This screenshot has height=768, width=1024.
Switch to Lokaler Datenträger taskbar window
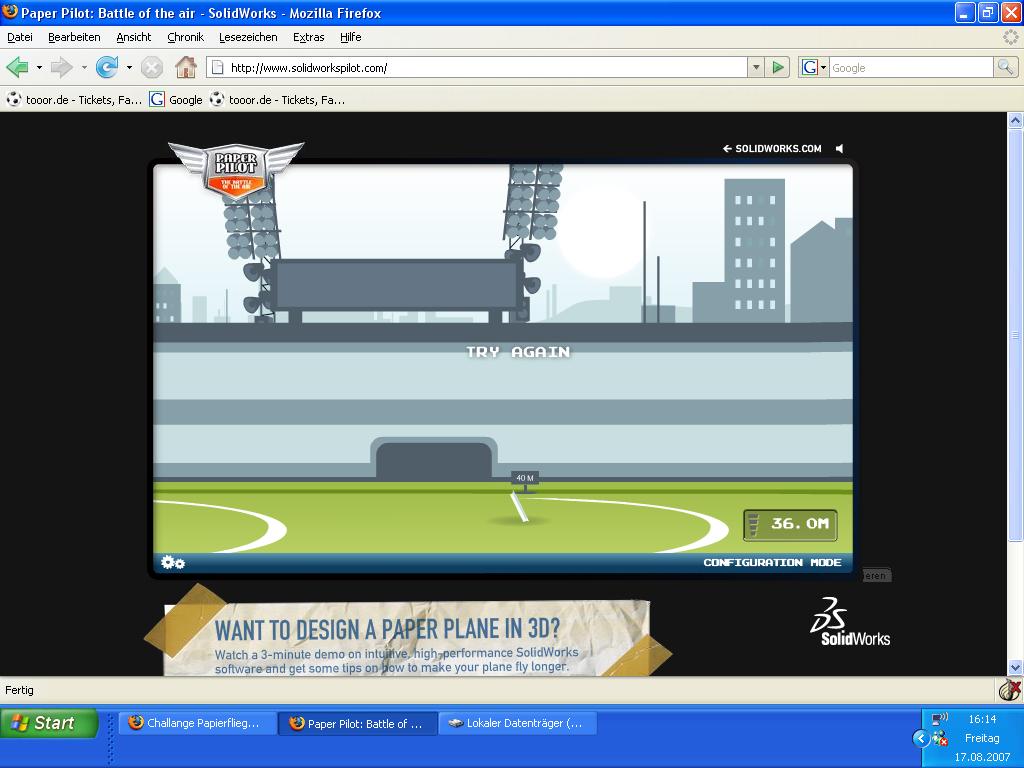517,723
